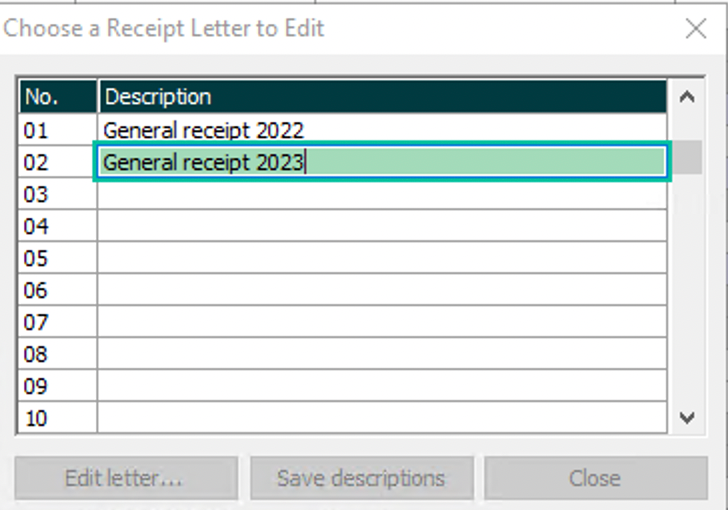Screen dimensions: 728x510
Task: Select the empty description for row 04
Action: click(x=382, y=226)
